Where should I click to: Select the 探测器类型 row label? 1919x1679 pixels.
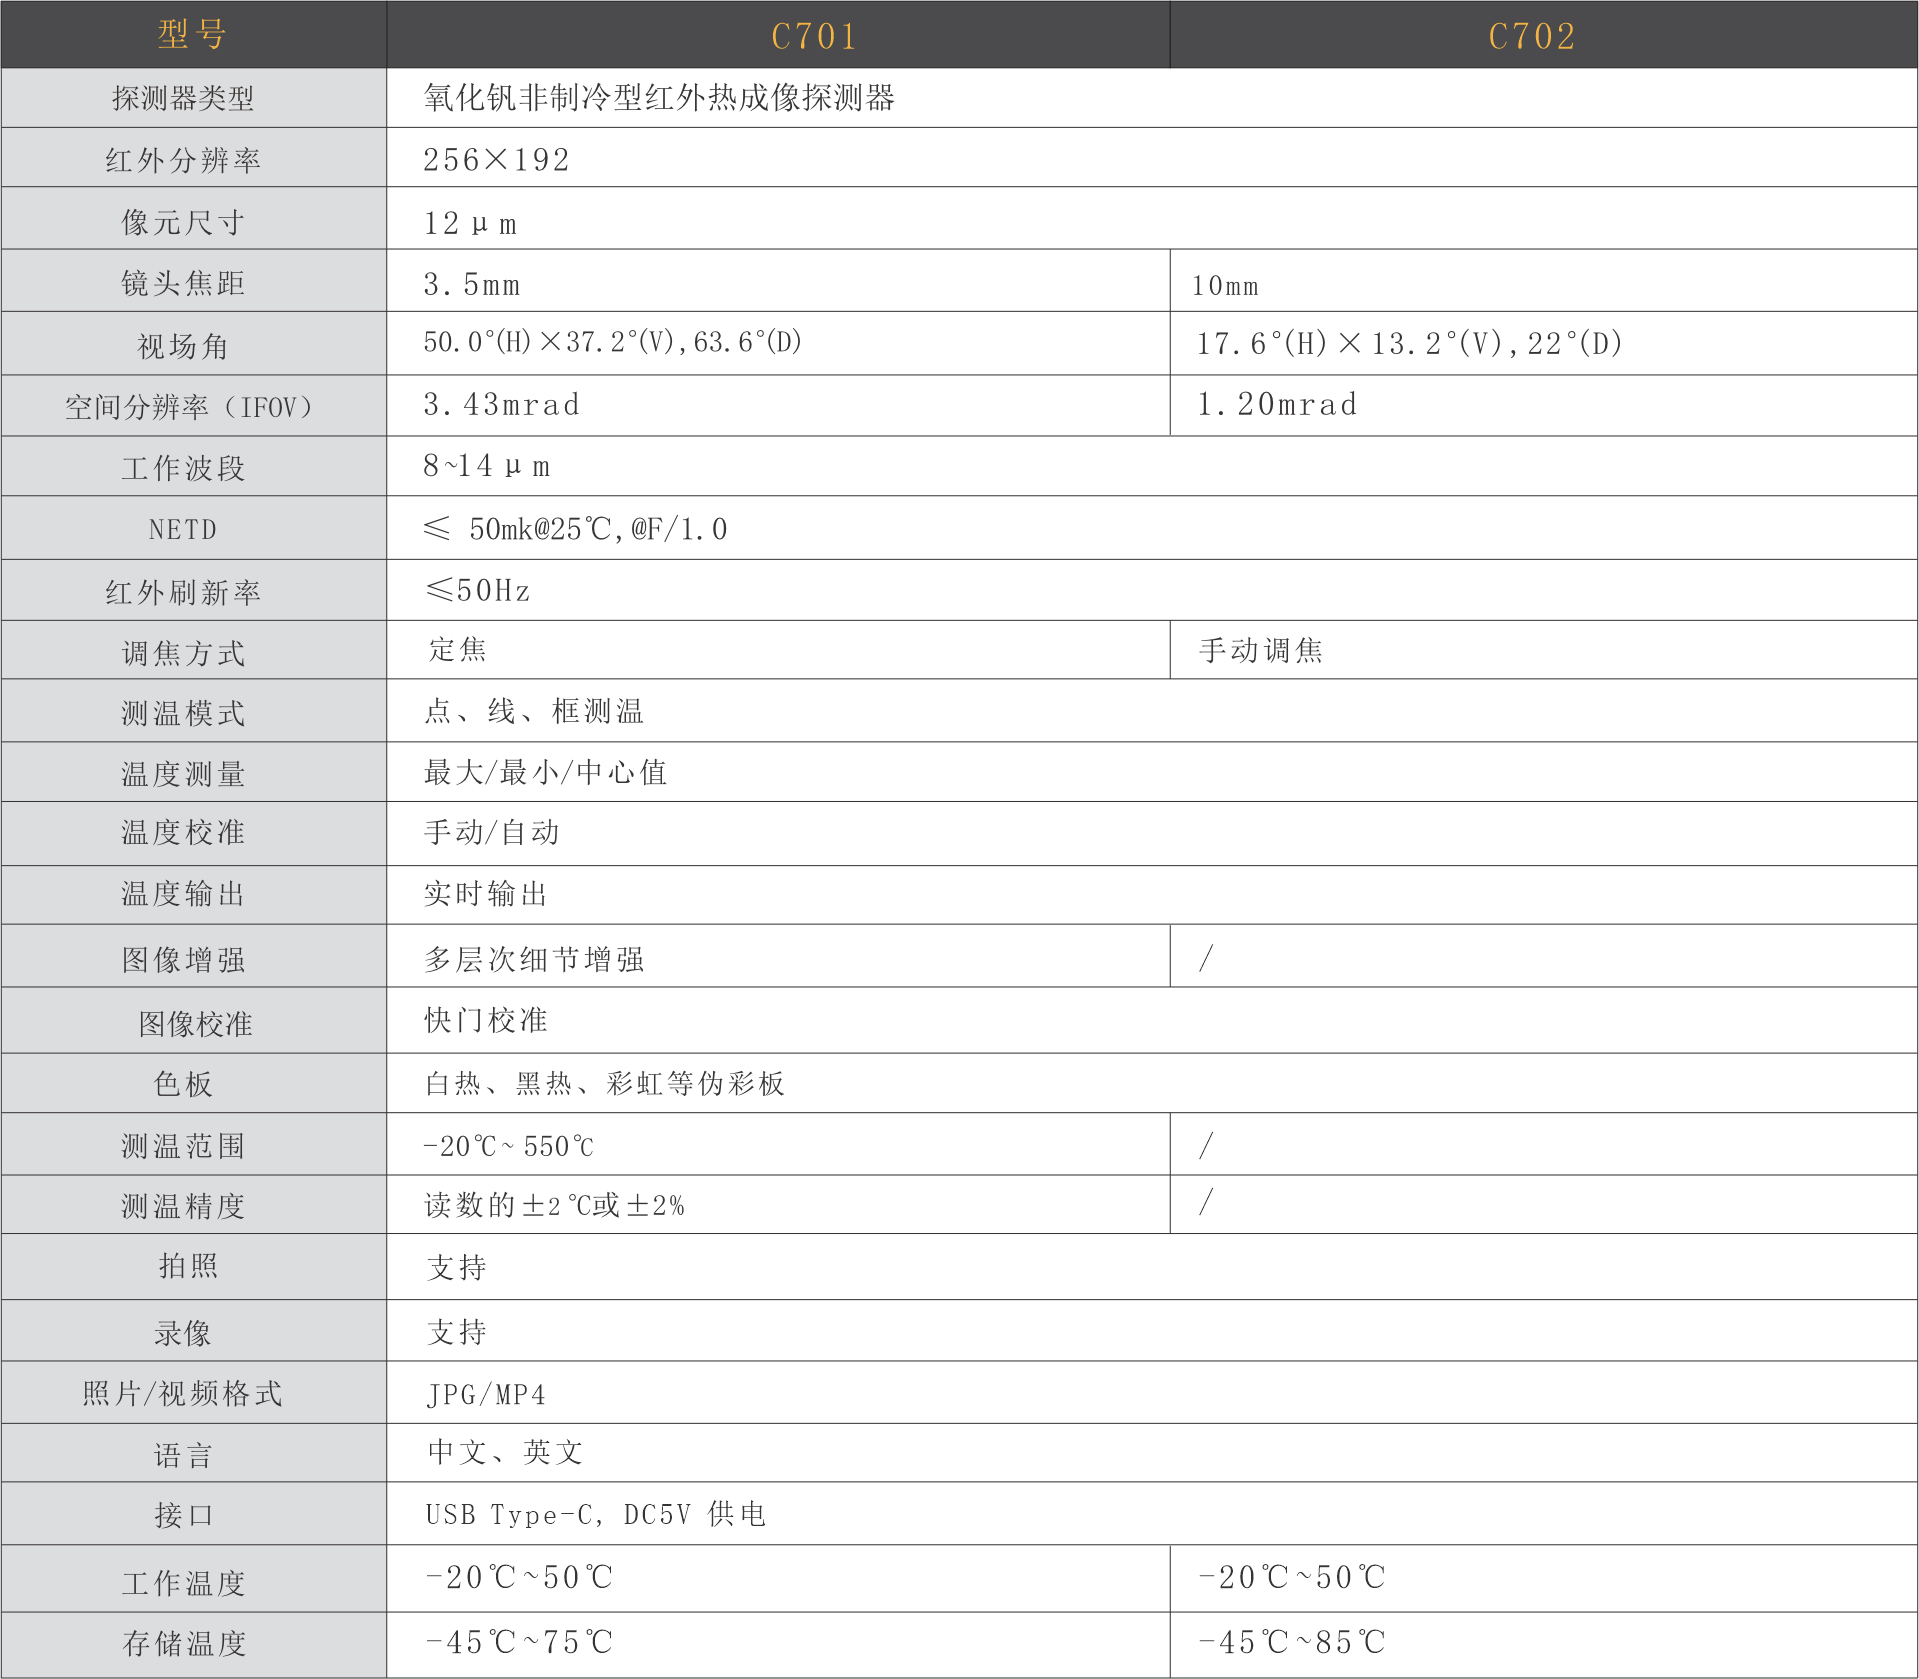(x=183, y=98)
